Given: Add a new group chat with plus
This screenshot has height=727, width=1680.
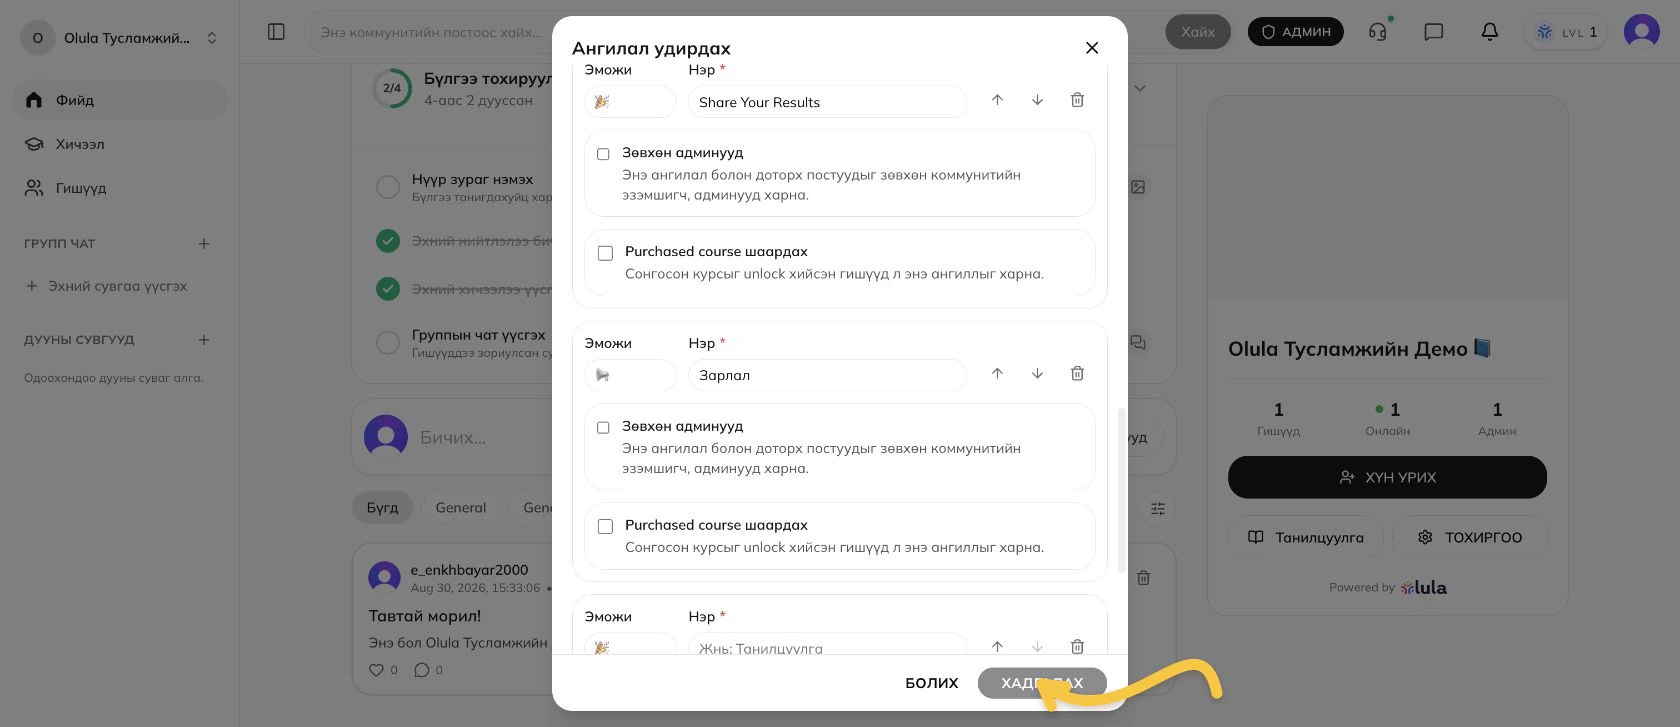Looking at the screenshot, I should [204, 244].
